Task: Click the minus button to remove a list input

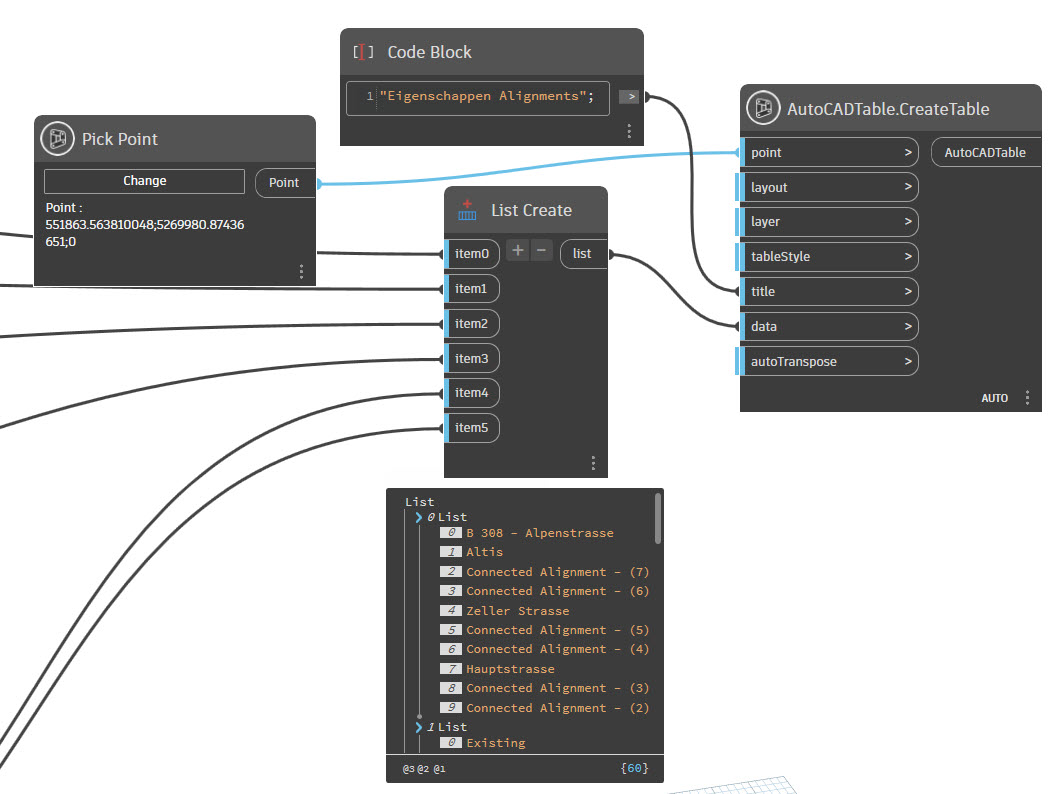Action: tap(541, 251)
